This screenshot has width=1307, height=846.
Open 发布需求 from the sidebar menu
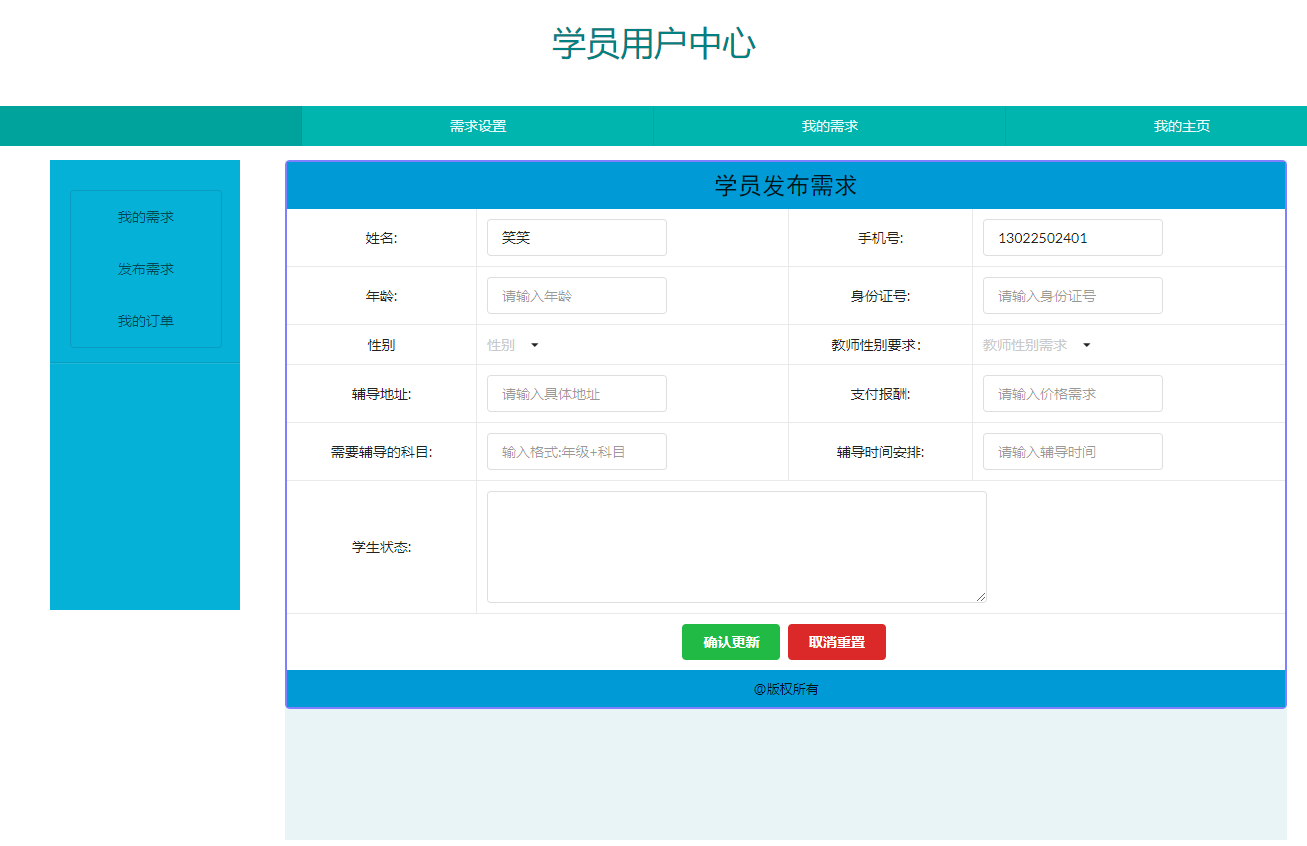tap(145, 268)
